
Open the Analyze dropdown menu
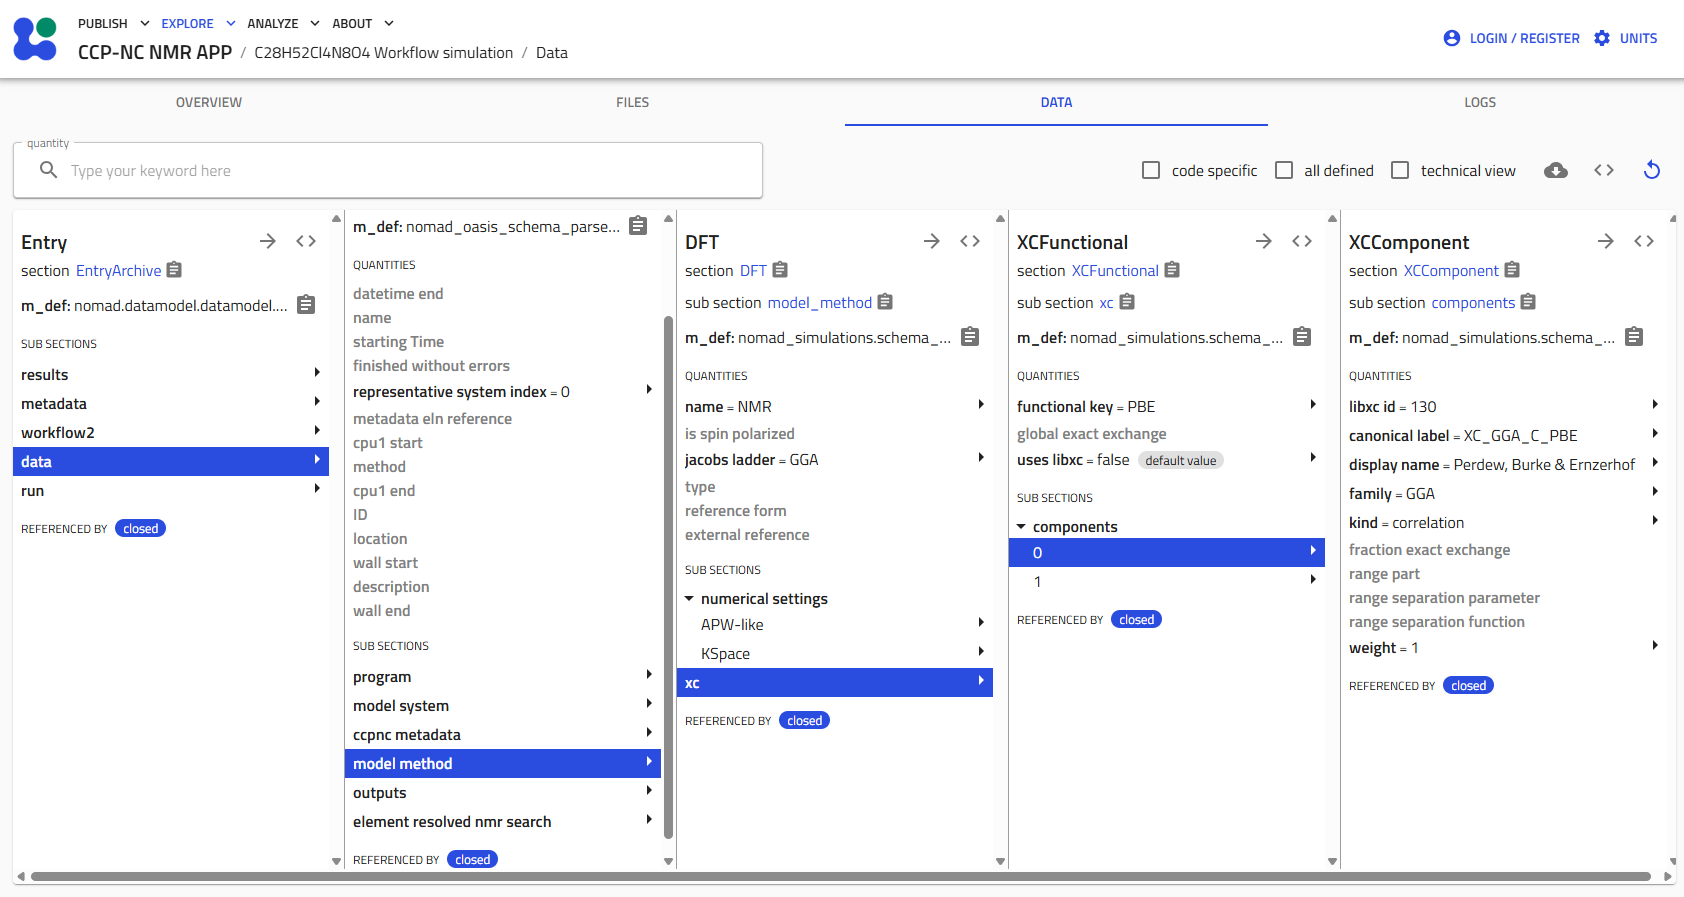[284, 23]
